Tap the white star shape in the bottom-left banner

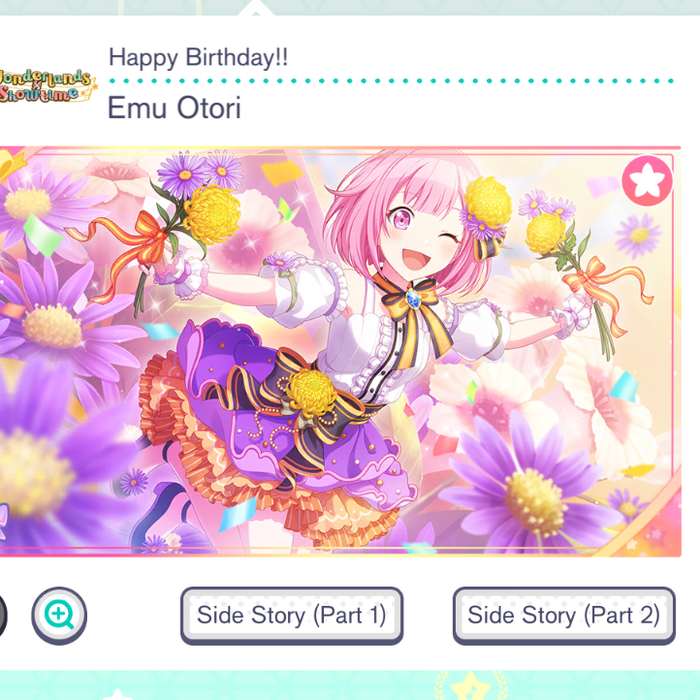[x=117, y=694]
